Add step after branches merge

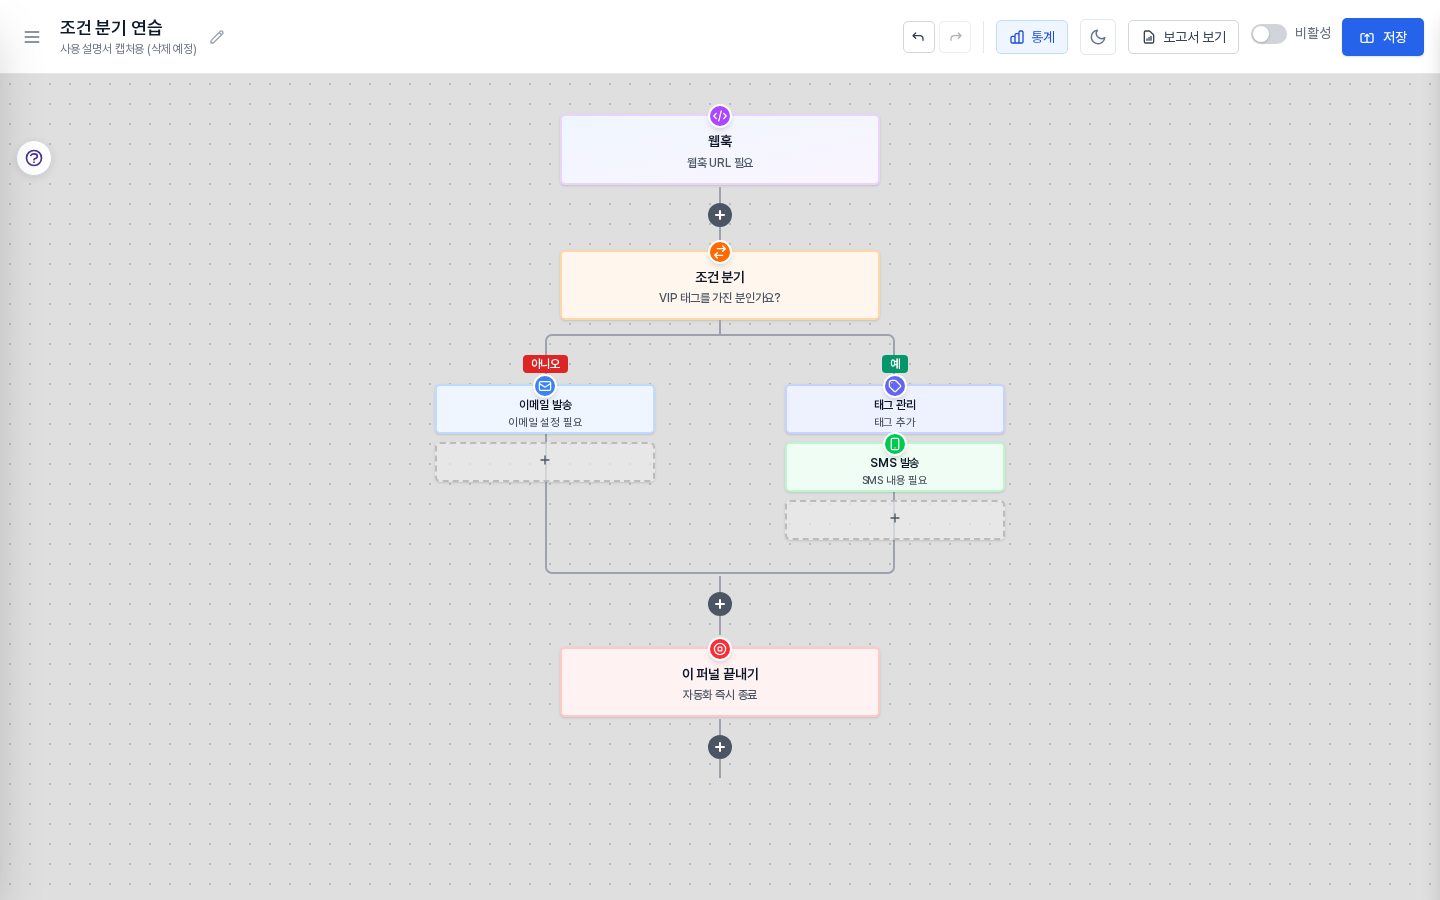coord(720,604)
